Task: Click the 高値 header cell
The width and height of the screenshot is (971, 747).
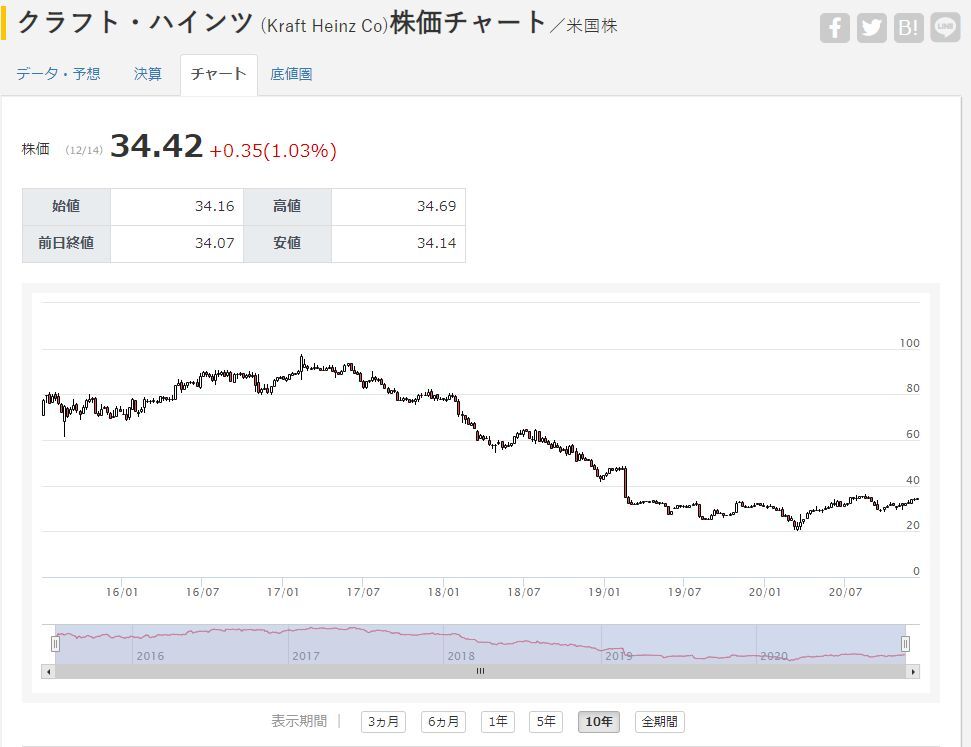Action: tap(287, 206)
